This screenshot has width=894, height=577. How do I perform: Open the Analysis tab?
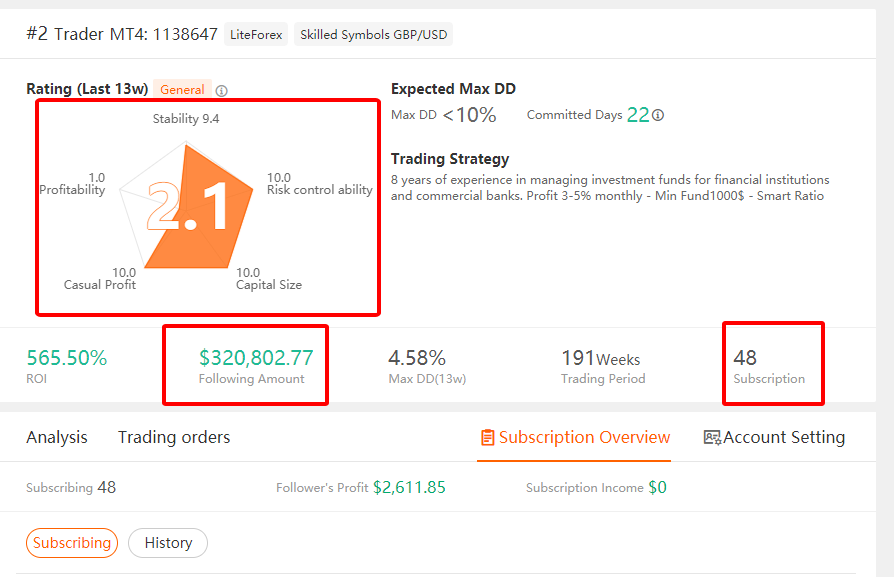[x=57, y=437]
